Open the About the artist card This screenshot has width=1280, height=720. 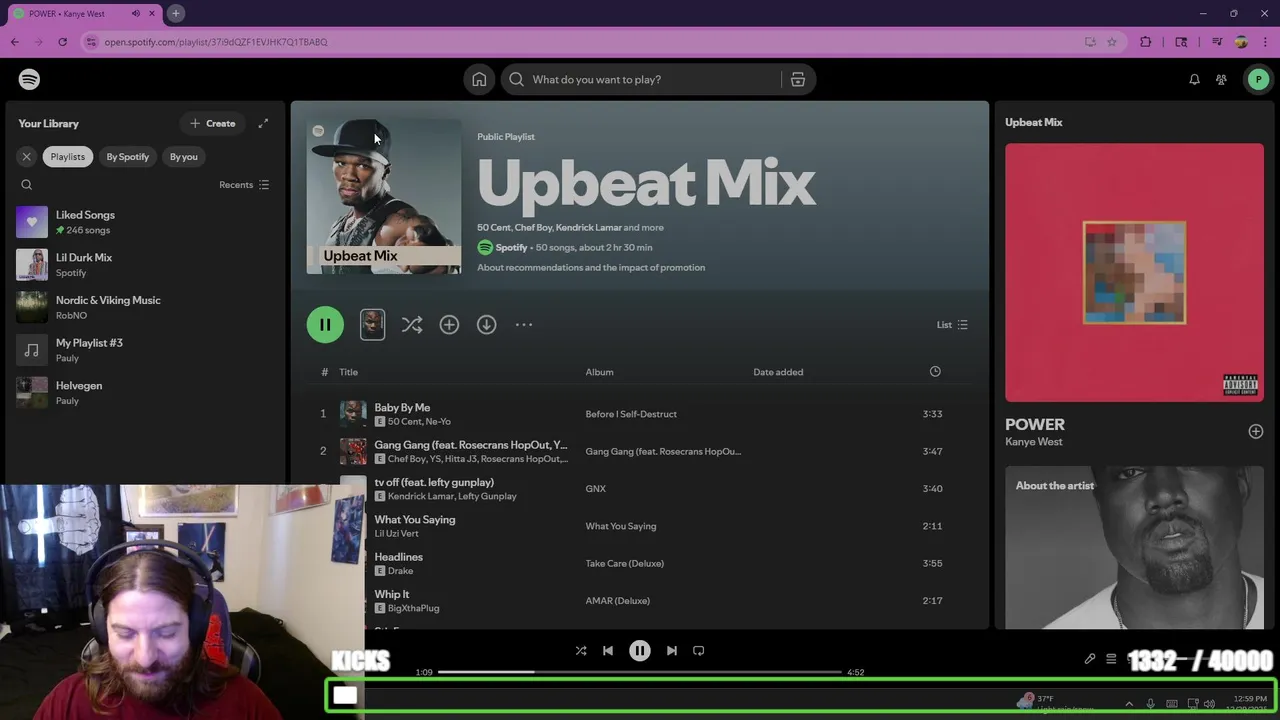[1134, 547]
